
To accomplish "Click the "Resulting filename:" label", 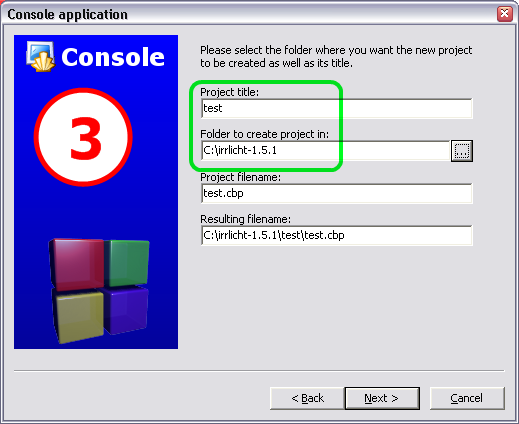I will (245, 219).
